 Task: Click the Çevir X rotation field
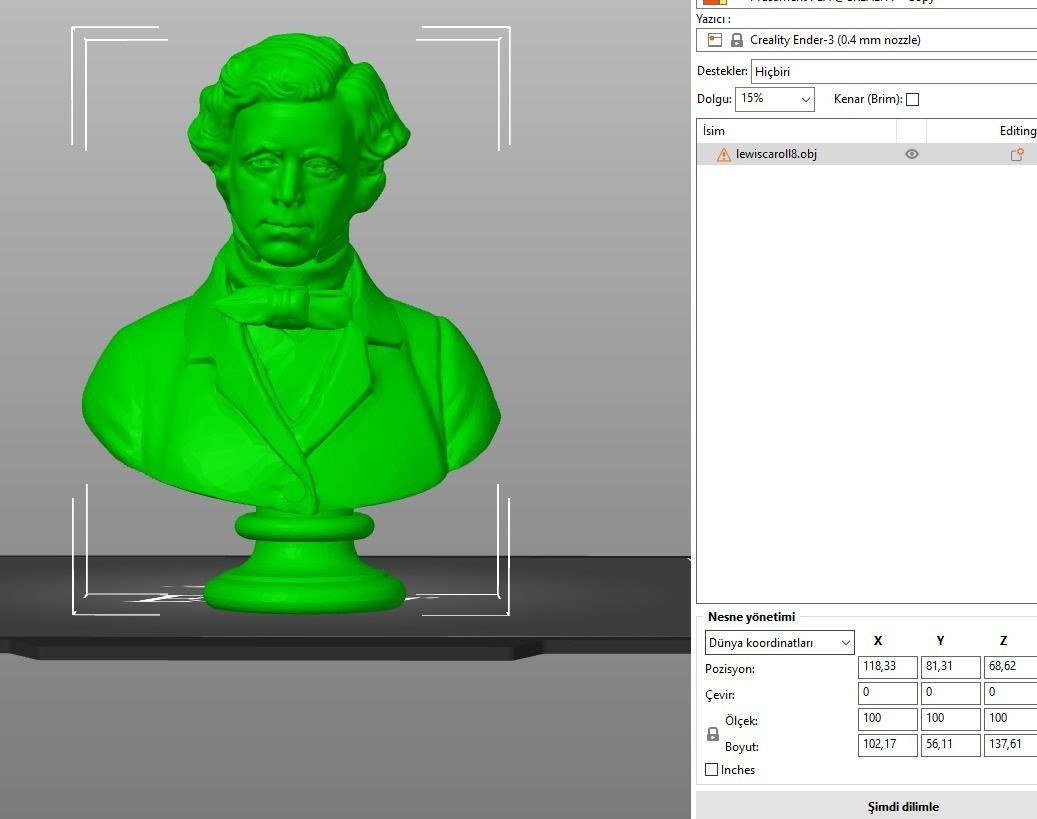[888, 693]
